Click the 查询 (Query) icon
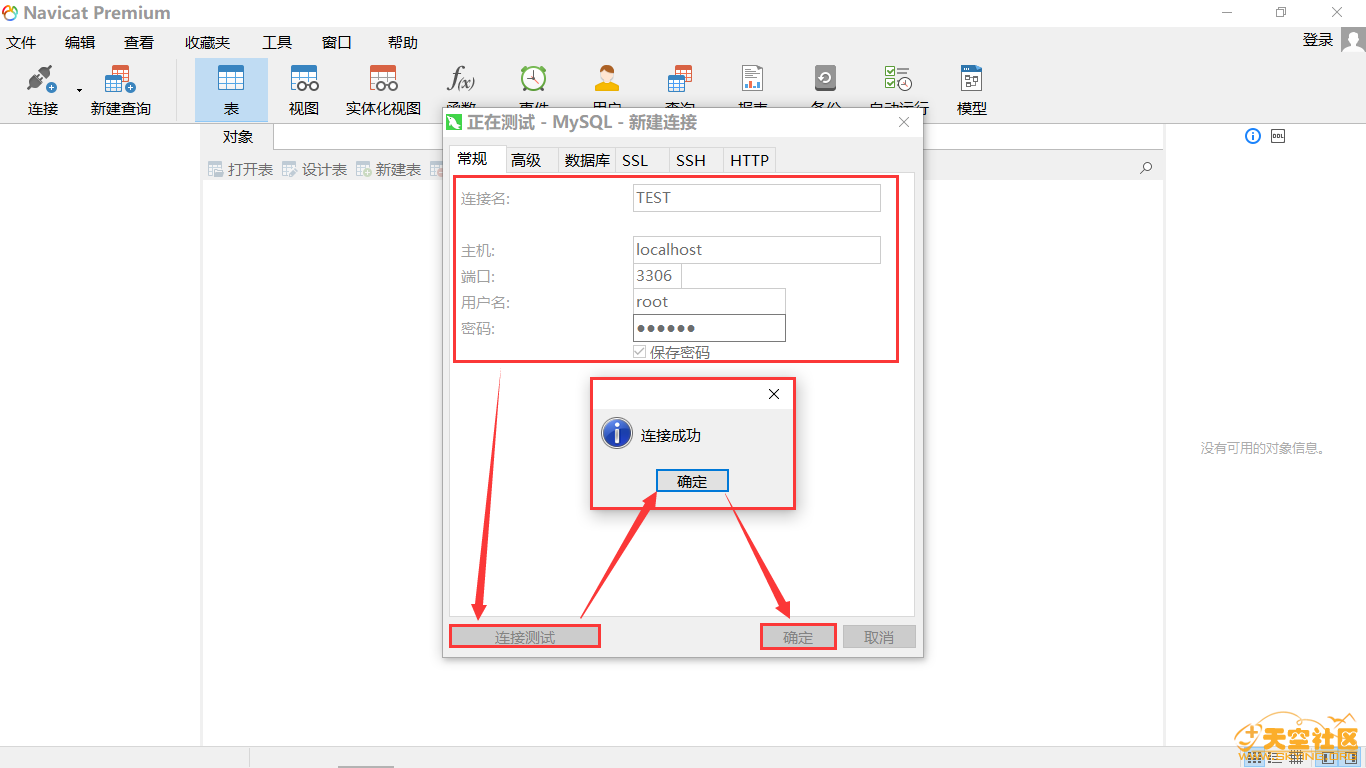Viewport: 1366px width, 768px height. [x=679, y=78]
